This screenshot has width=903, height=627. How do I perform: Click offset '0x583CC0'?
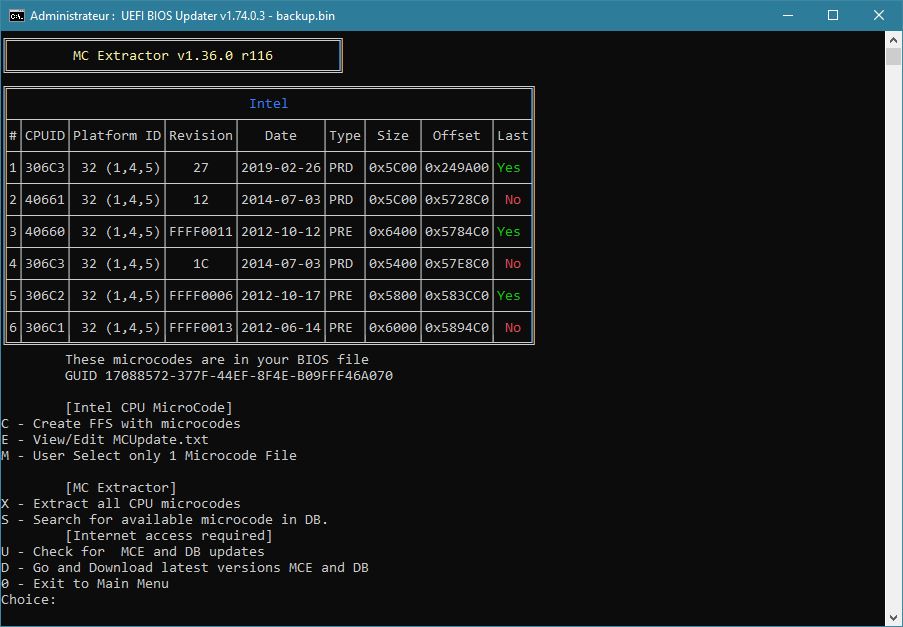[457, 295]
